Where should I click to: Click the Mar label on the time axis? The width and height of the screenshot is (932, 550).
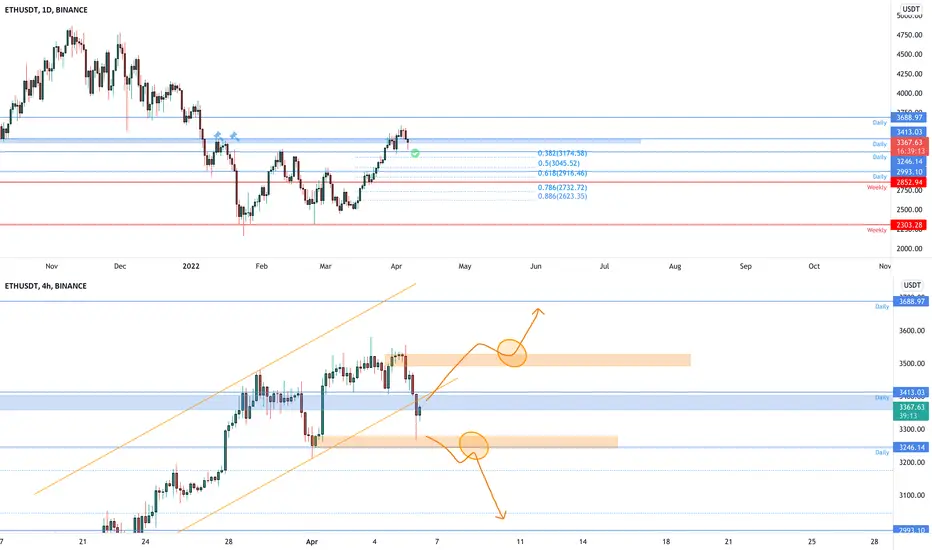pyautogui.click(x=325, y=266)
